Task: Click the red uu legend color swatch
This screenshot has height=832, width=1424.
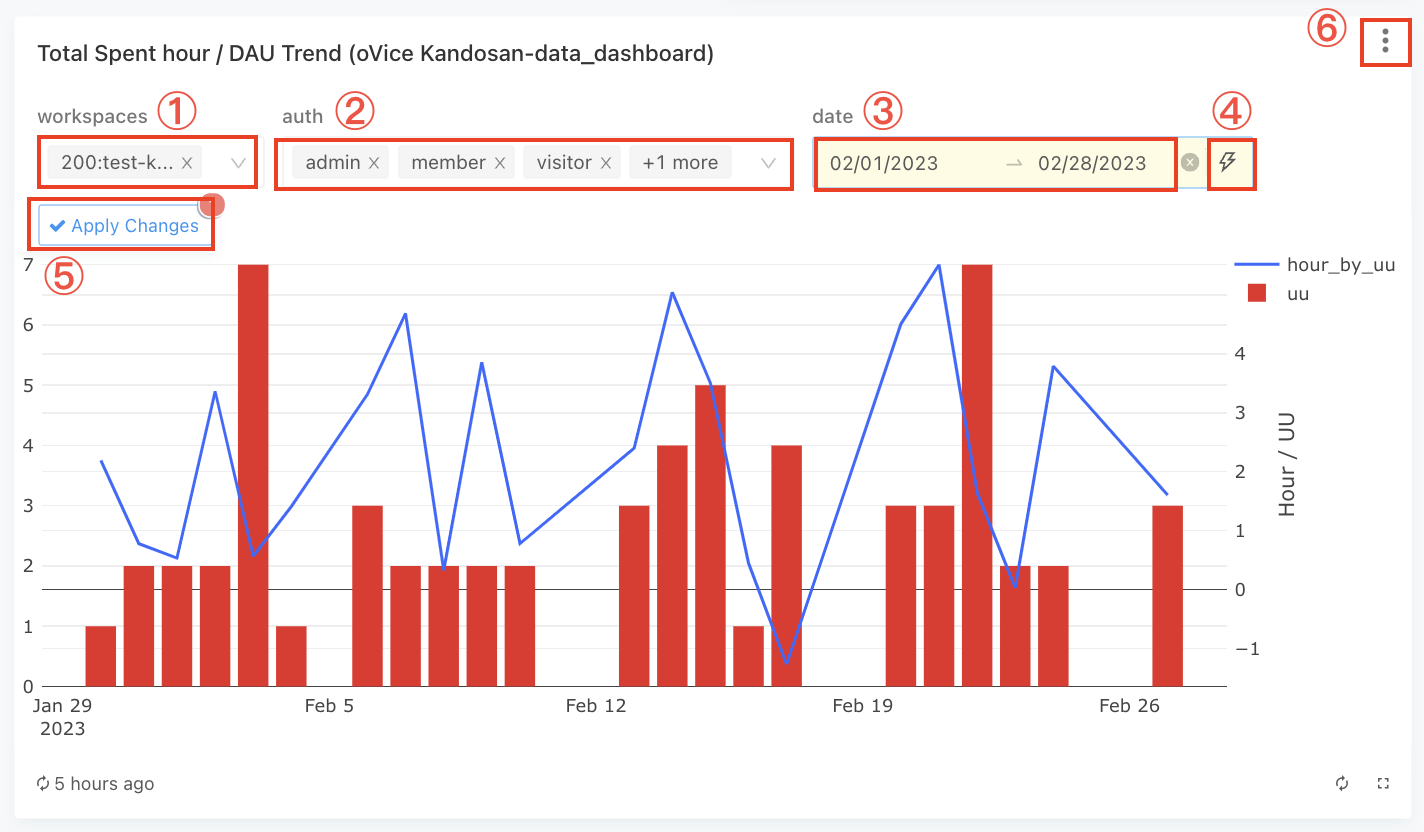Action: coord(1257,293)
